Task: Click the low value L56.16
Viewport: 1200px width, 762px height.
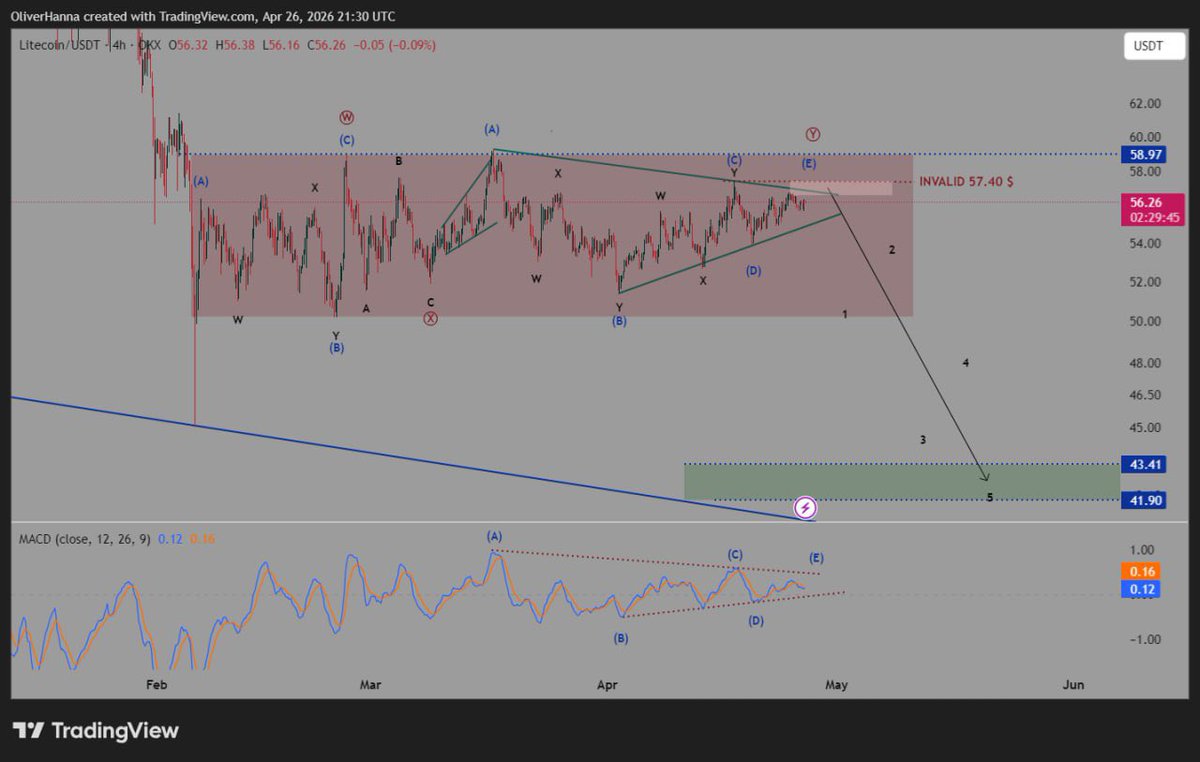Action: [279, 45]
